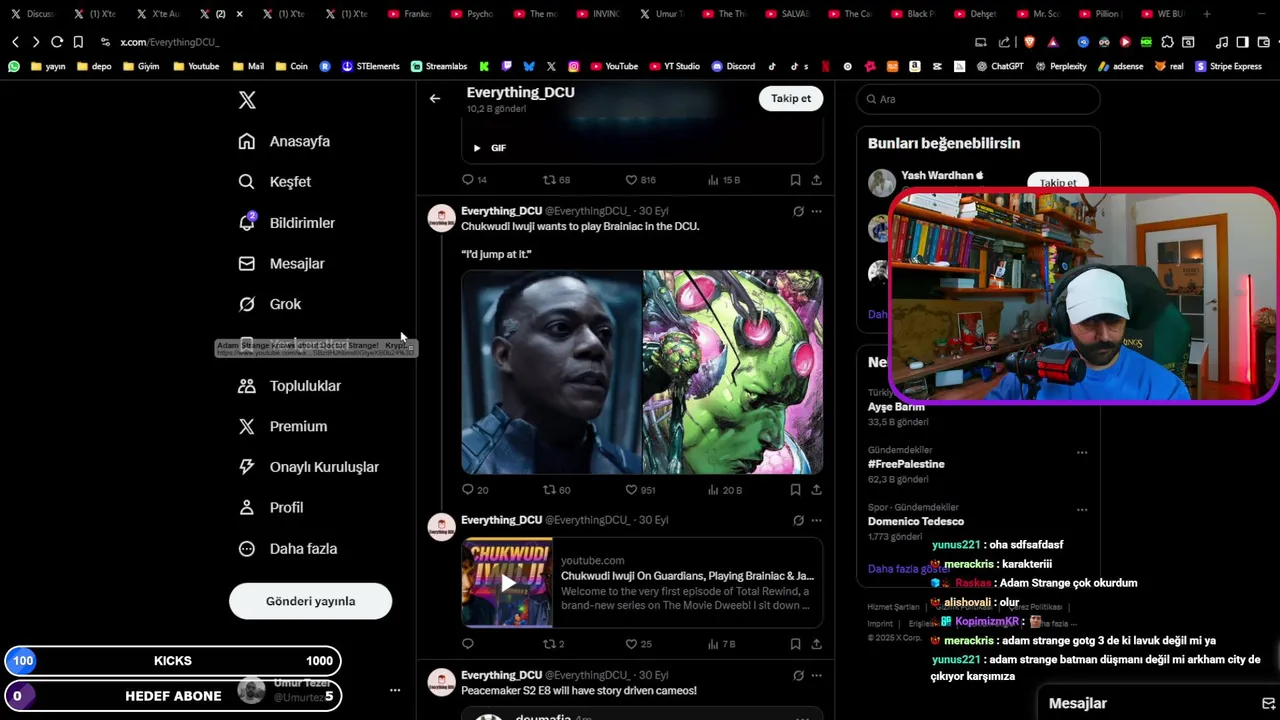Click the Brave Shields lion icon

pos(1029,42)
